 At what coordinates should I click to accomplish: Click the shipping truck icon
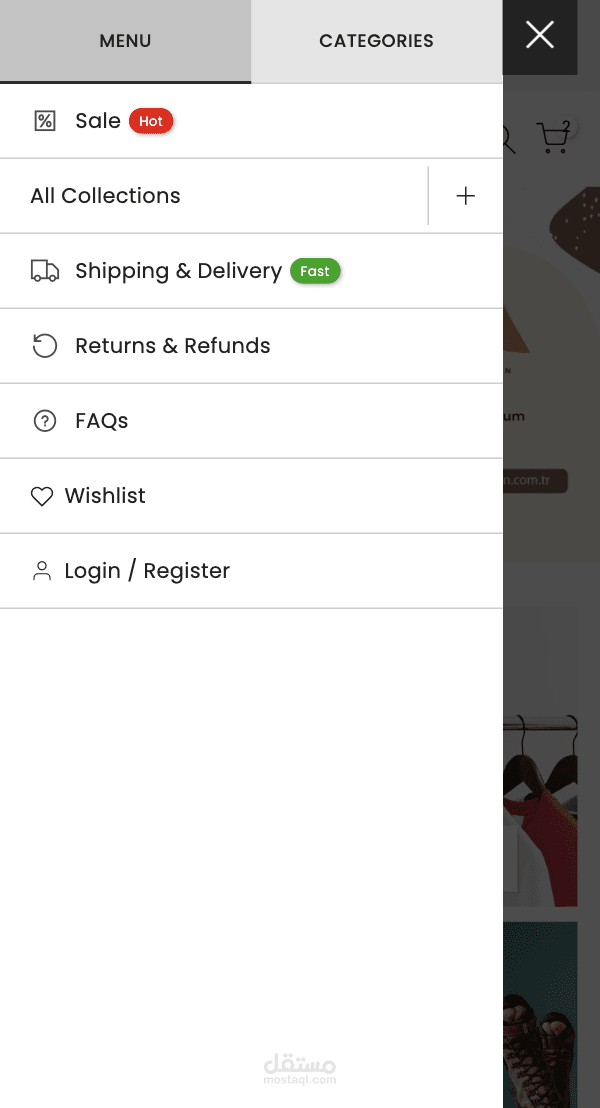tap(45, 271)
